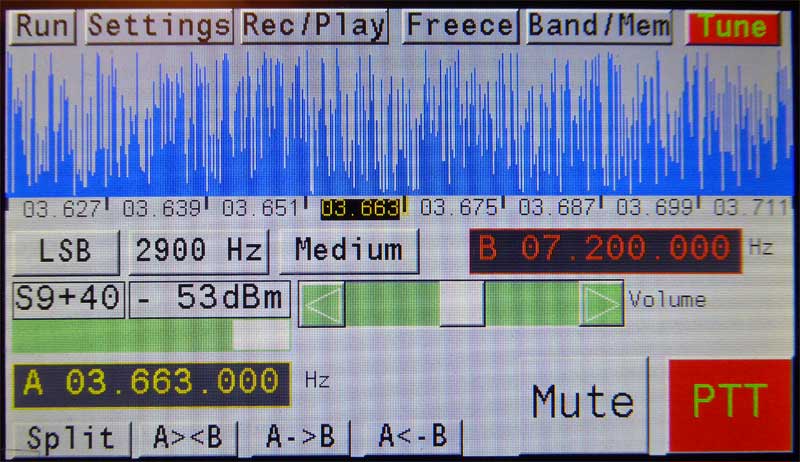This screenshot has width=800, height=462.
Task: Toggle the S9+40 S-meter readout
Action: [68, 299]
